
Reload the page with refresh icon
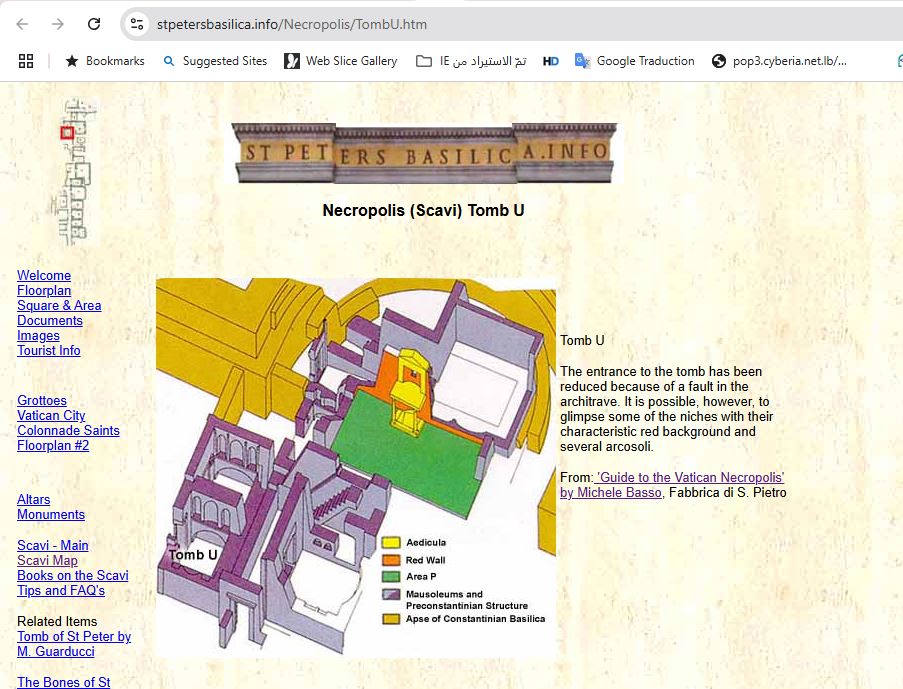(94, 24)
